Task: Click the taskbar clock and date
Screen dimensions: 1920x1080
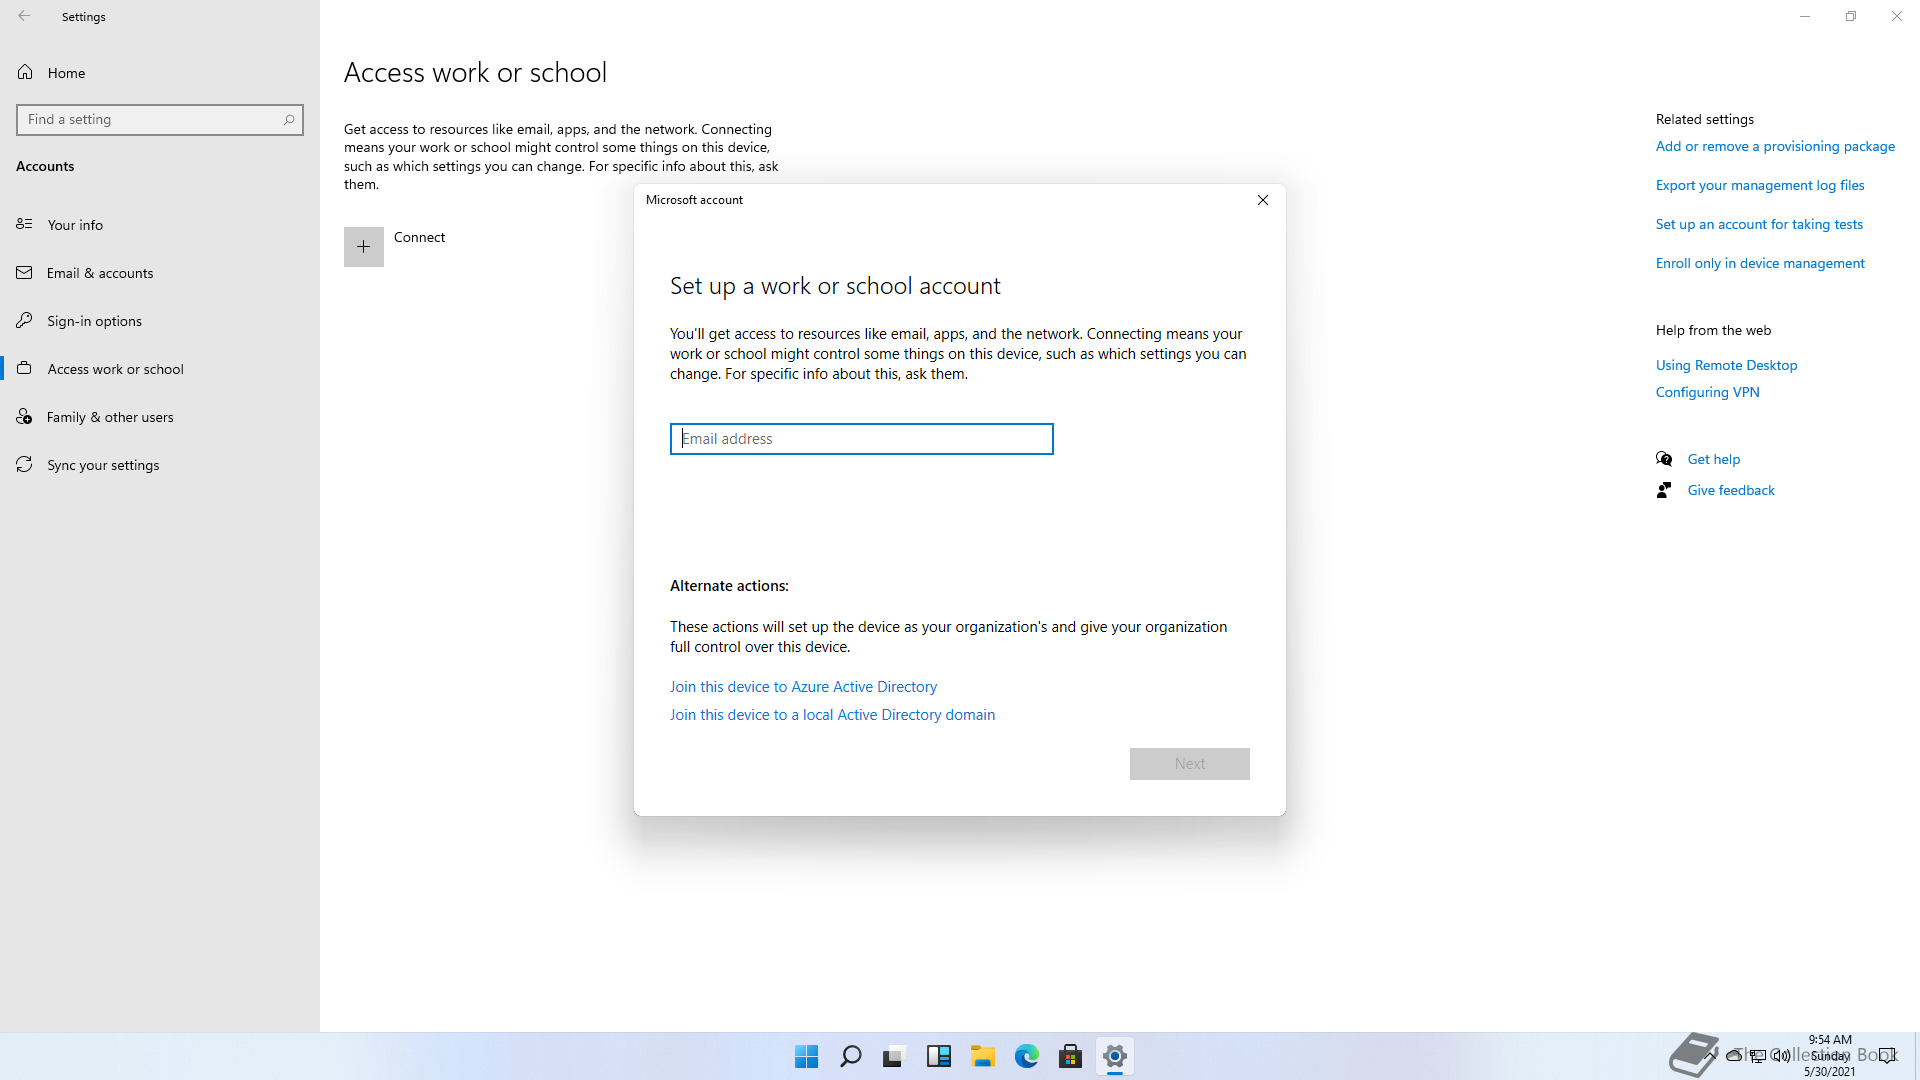Action: click(1830, 1056)
